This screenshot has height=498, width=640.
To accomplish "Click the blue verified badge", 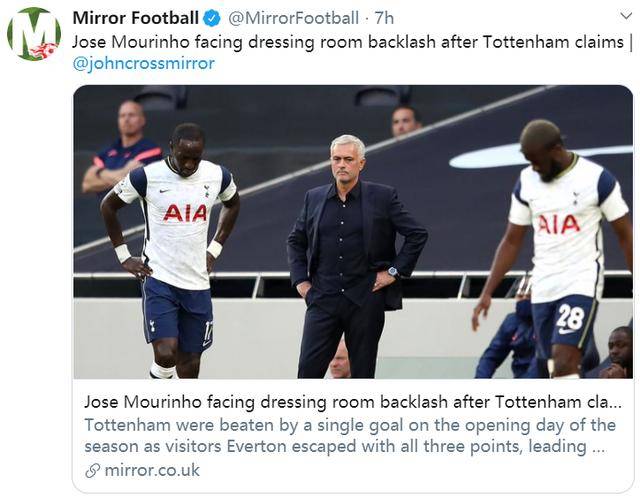I will [x=213, y=18].
